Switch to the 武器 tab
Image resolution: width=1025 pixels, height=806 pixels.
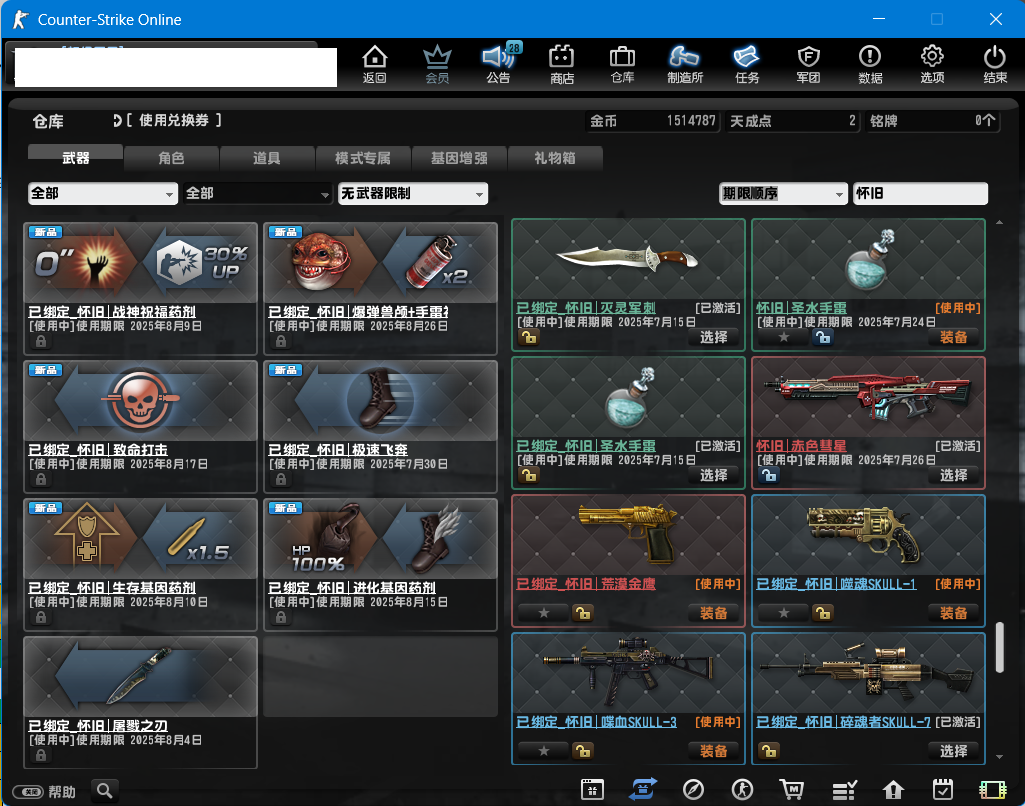[x=75, y=158]
